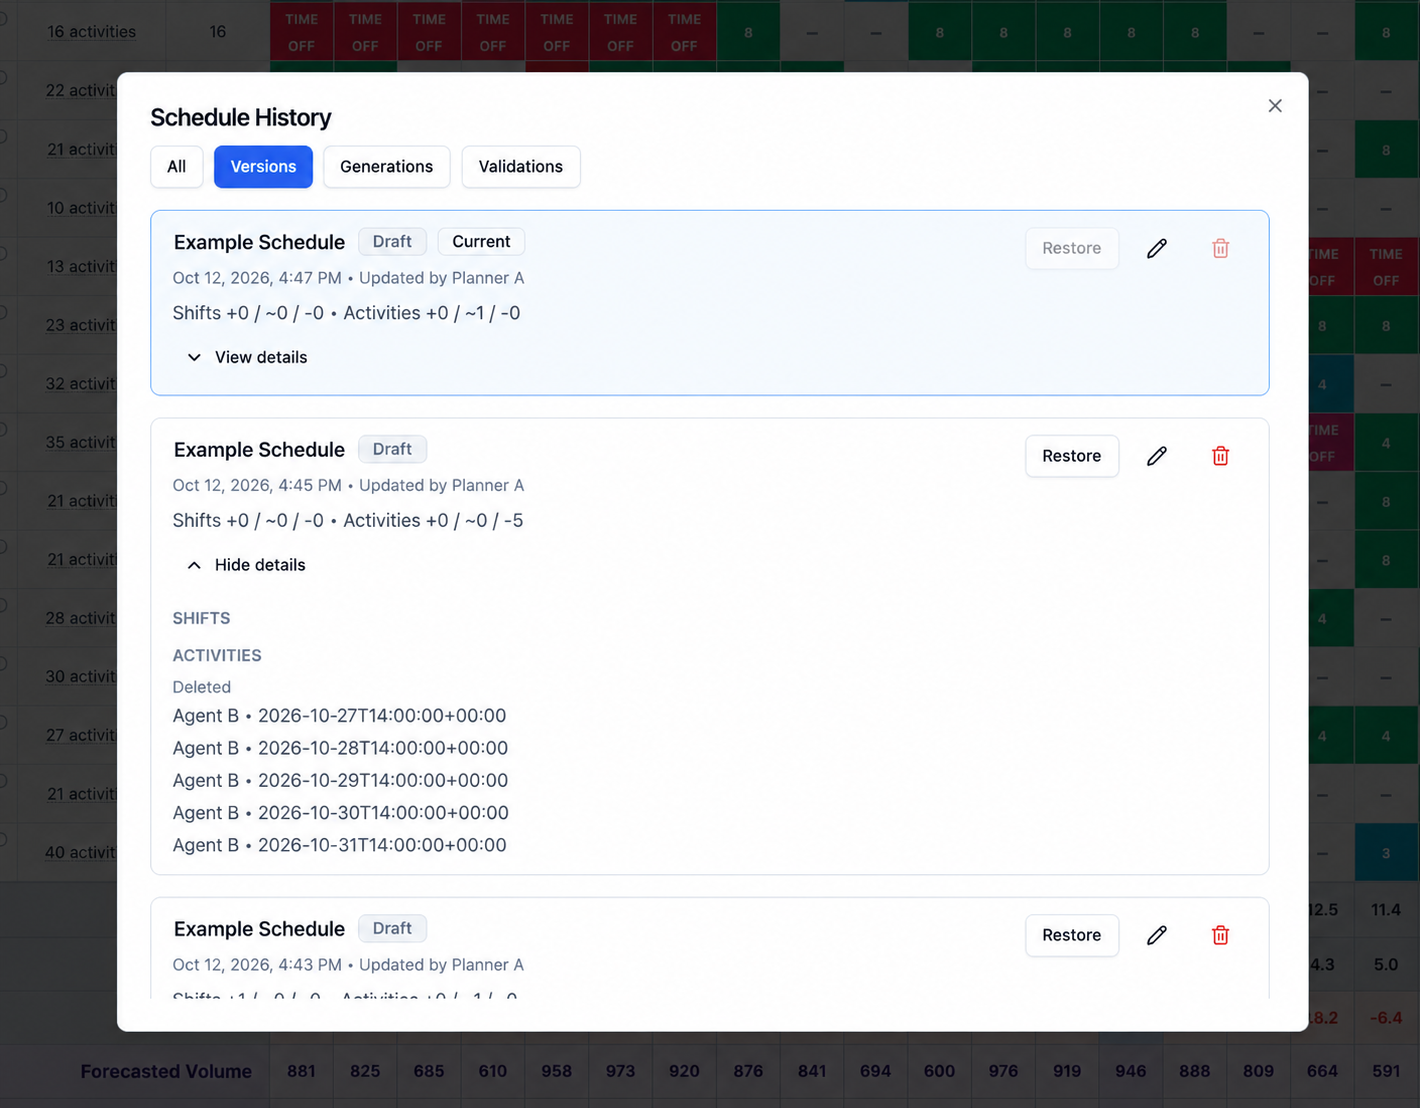
Task: Open the Generations tab
Action: (x=386, y=167)
